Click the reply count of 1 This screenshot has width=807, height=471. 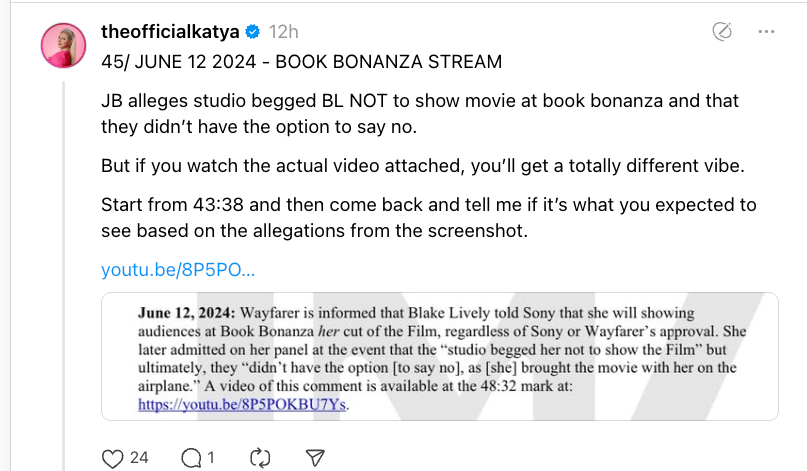pos(212,457)
